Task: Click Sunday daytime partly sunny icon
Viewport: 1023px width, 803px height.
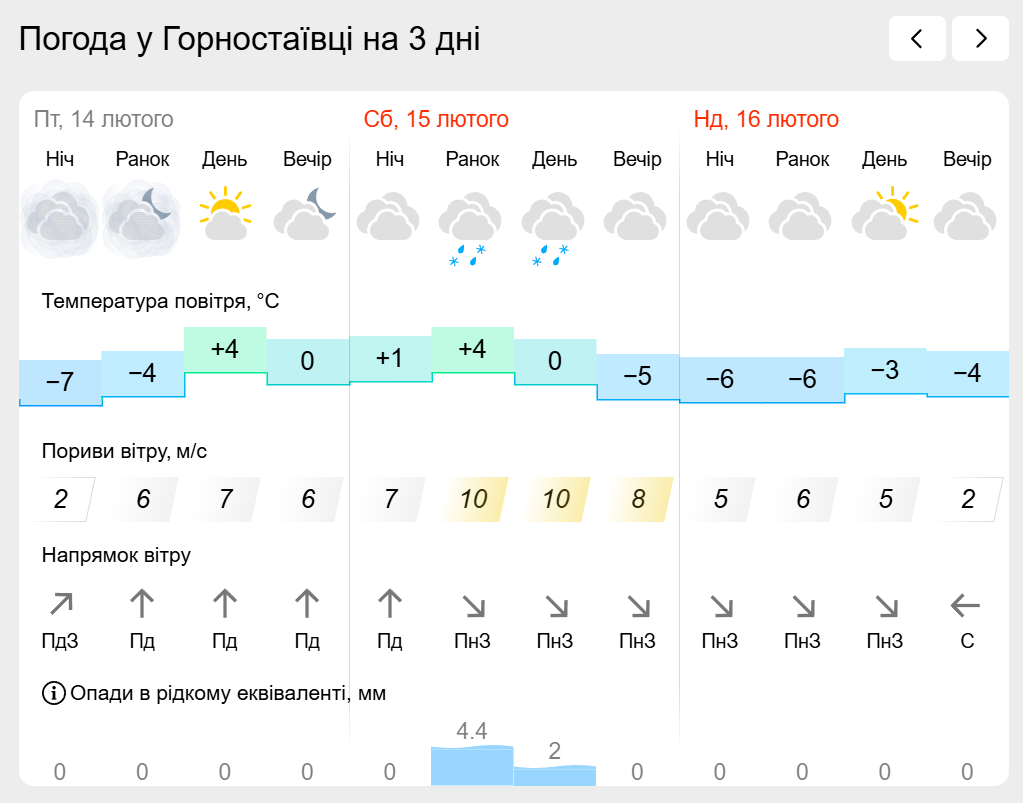Action: click(885, 214)
